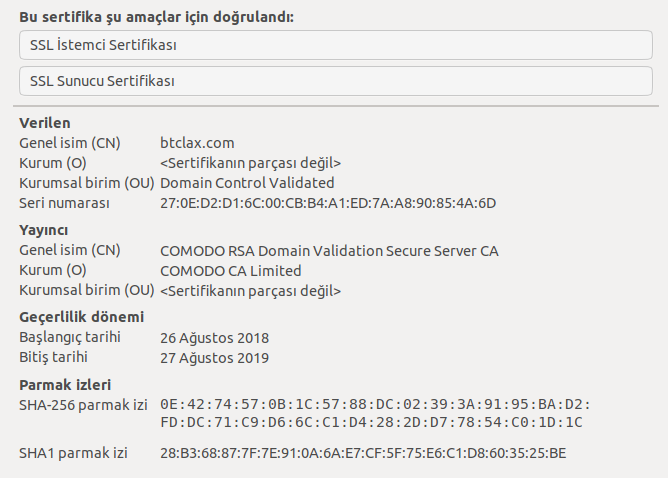The height and width of the screenshot is (478, 668).
Task: Click the start date 26 Ağustos 2018
Action: click(x=215, y=338)
